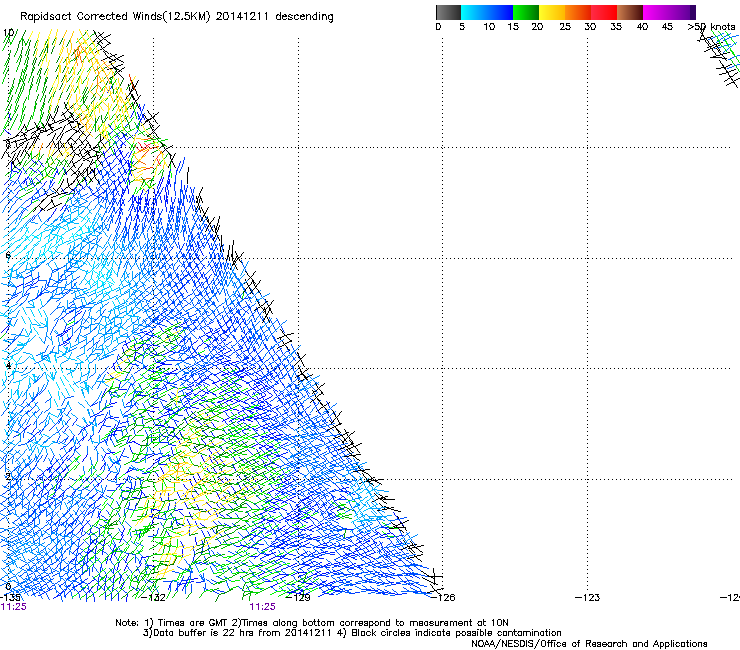Click the 10 knots legend tick label
This screenshot has height=650, width=740.
tap(489, 27)
